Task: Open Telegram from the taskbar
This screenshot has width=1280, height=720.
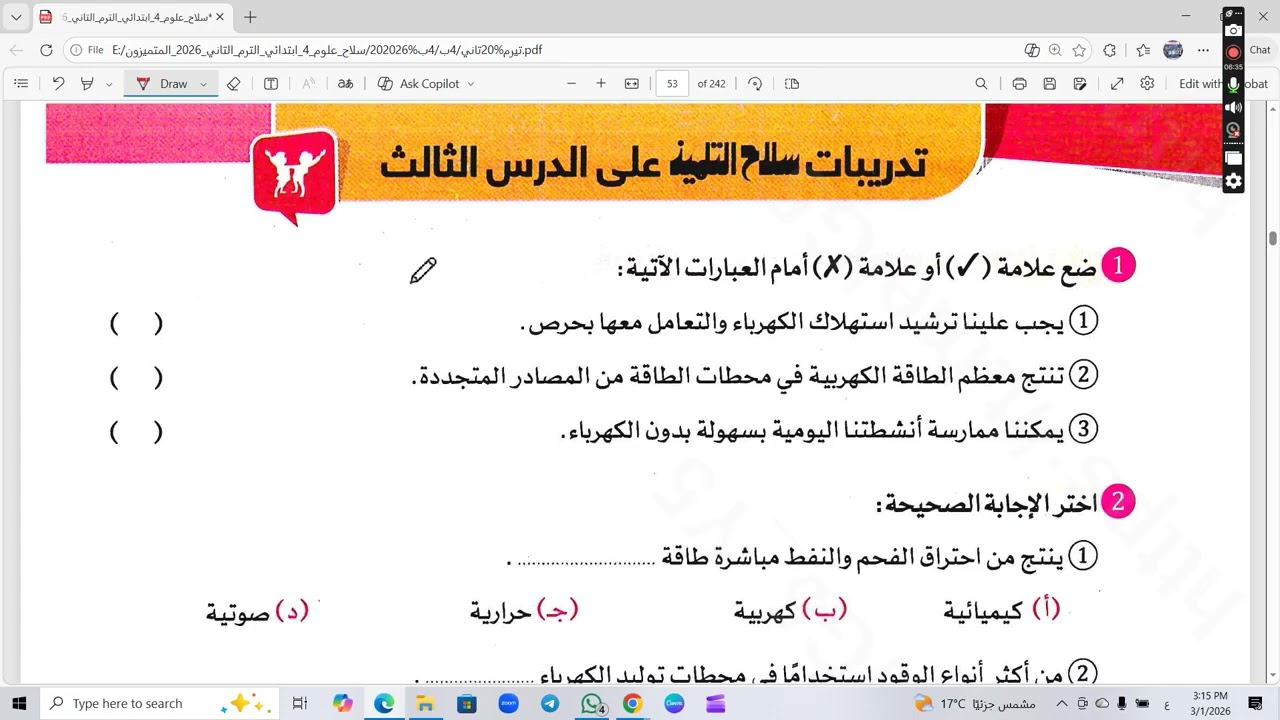Action: (550, 703)
